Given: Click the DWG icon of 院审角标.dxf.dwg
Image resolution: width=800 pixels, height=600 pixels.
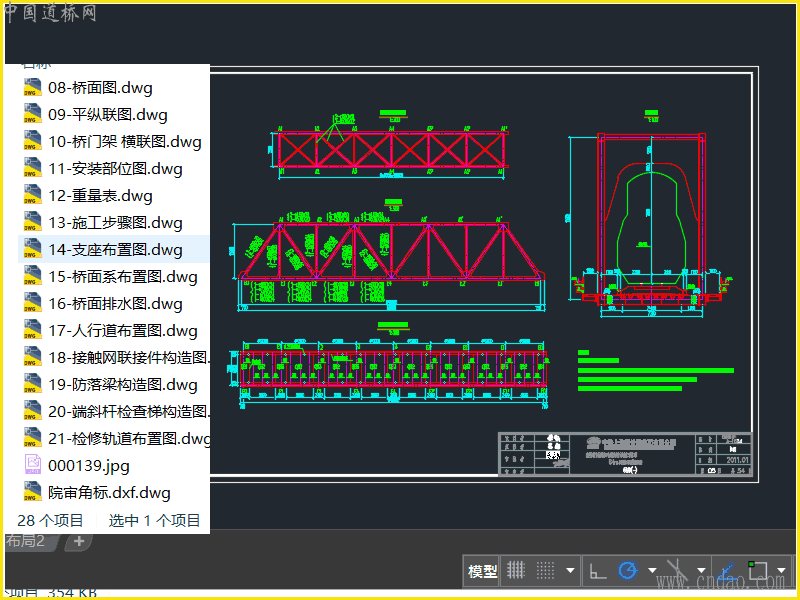Looking at the screenshot, I should 33,492.
